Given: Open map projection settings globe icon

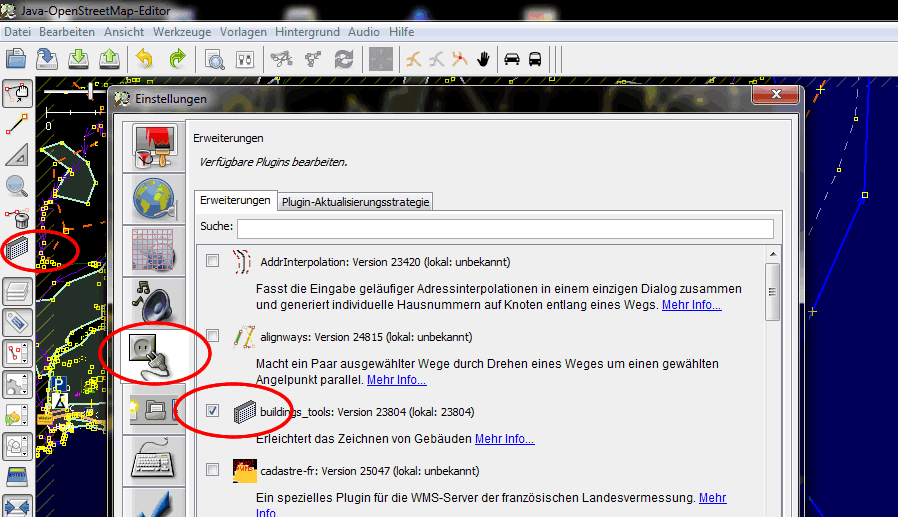Looking at the screenshot, I should [x=154, y=196].
